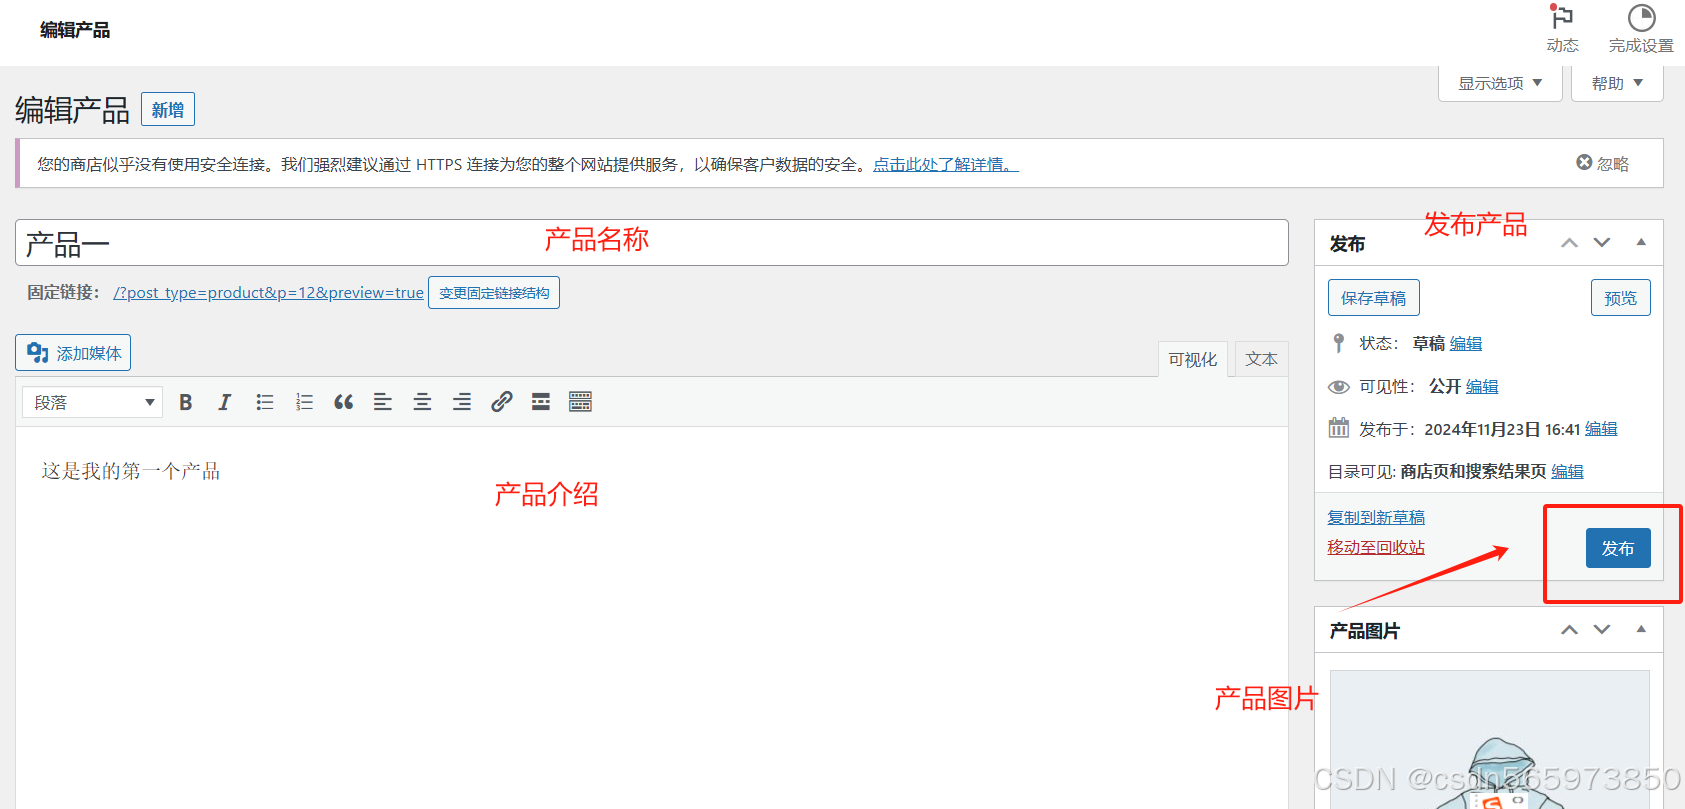Screen dimensions: 1685x809
Task: Open the 段落 paragraph format dropdown
Action: 92,402
